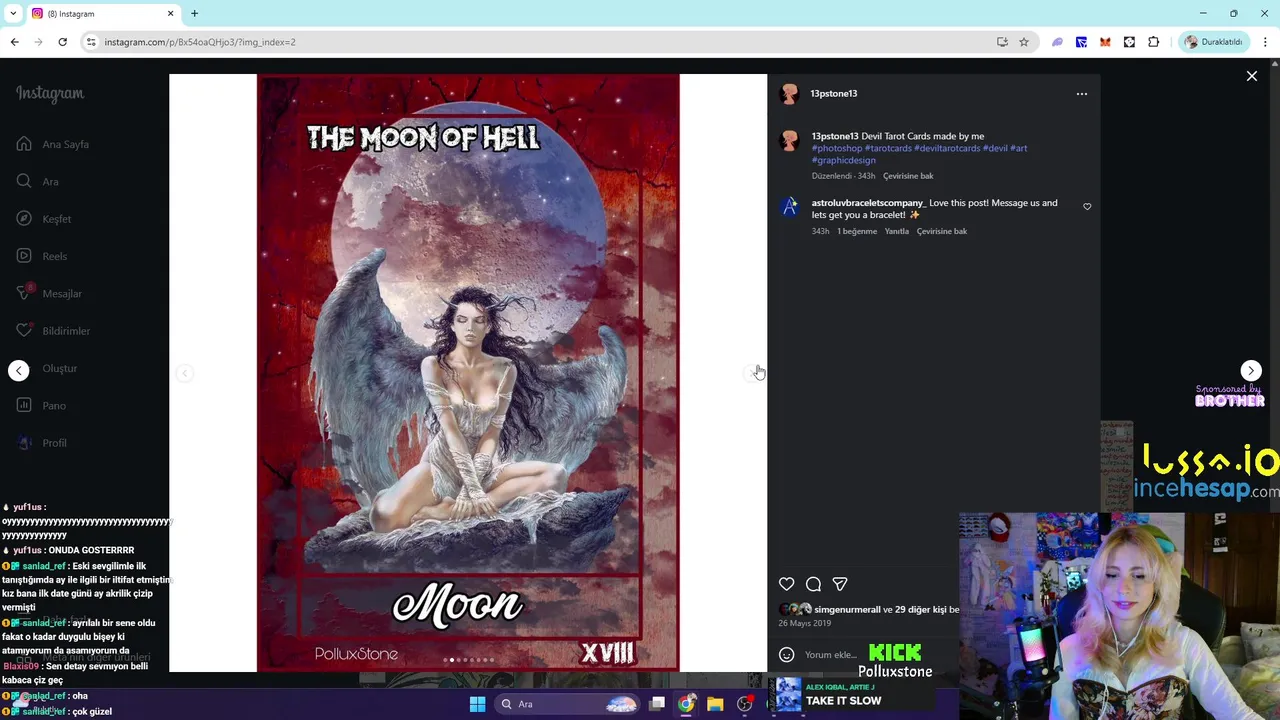
Task: Click Chrome icon in taskbar
Action: click(x=686, y=704)
